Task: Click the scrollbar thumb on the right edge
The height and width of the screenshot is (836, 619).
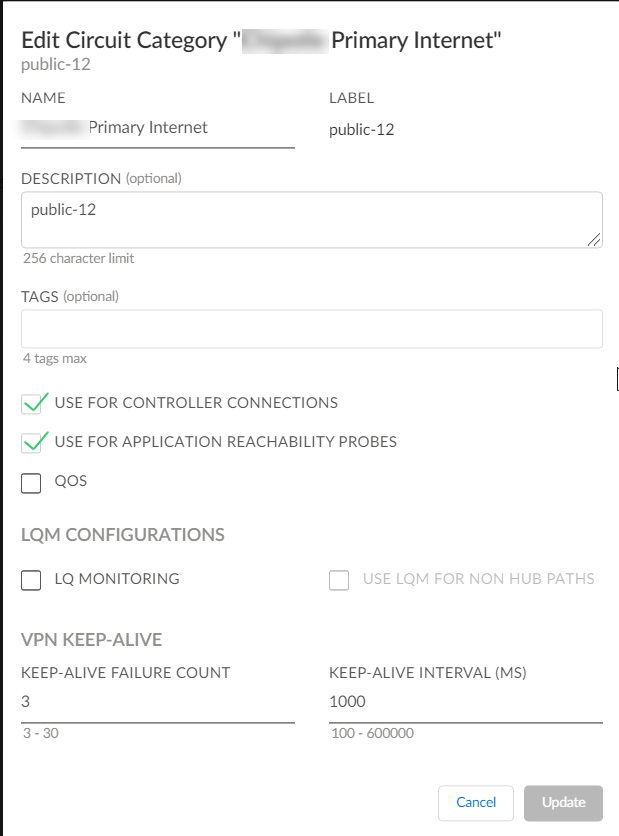Action: (615, 379)
